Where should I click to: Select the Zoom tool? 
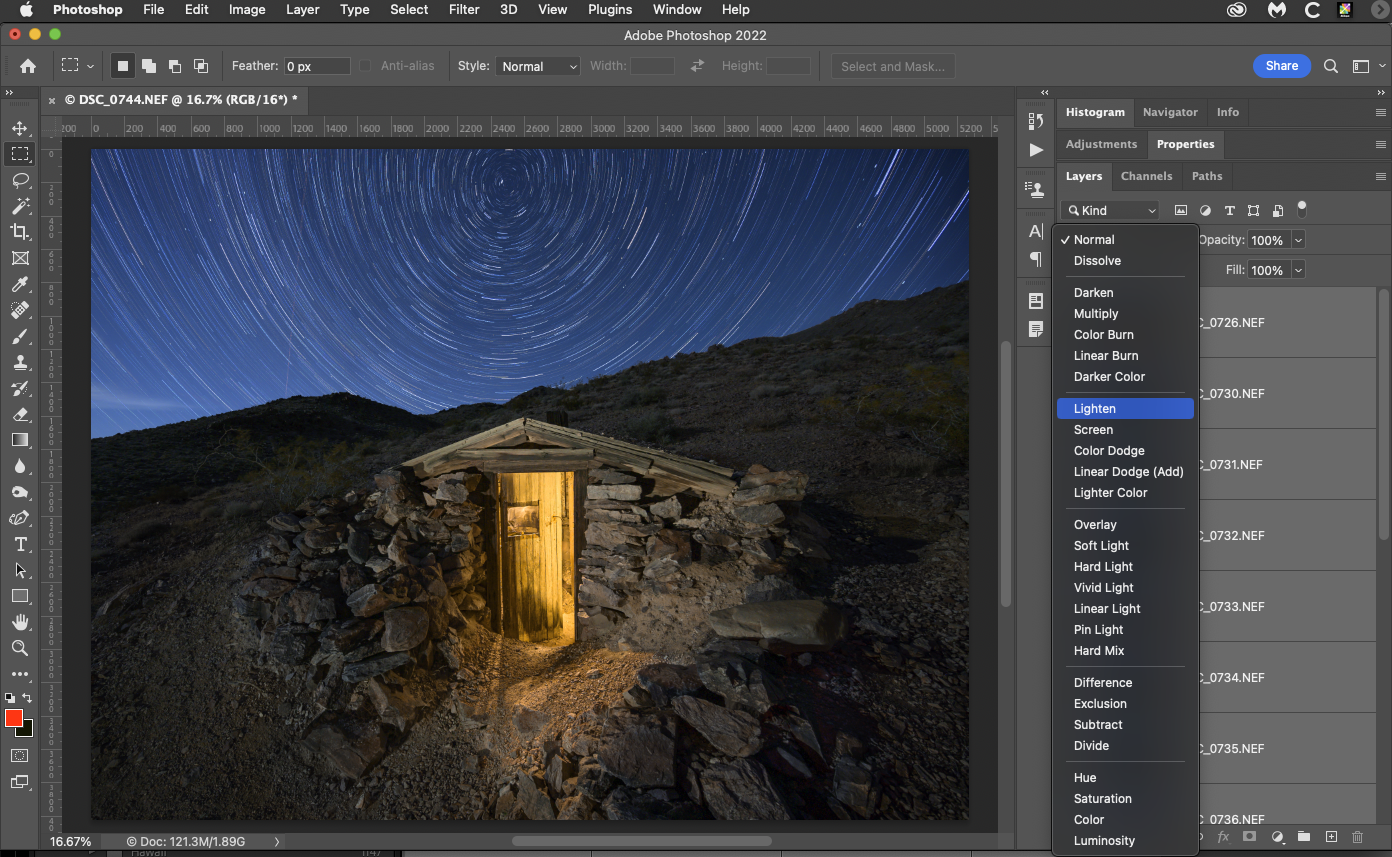[x=21, y=647]
